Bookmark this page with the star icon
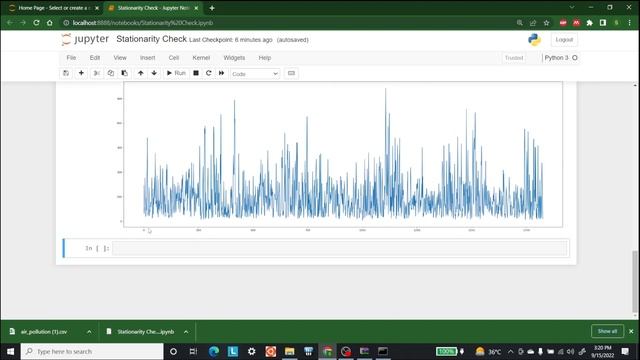Viewport: 640px width, 360px height. (x=547, y=23)
